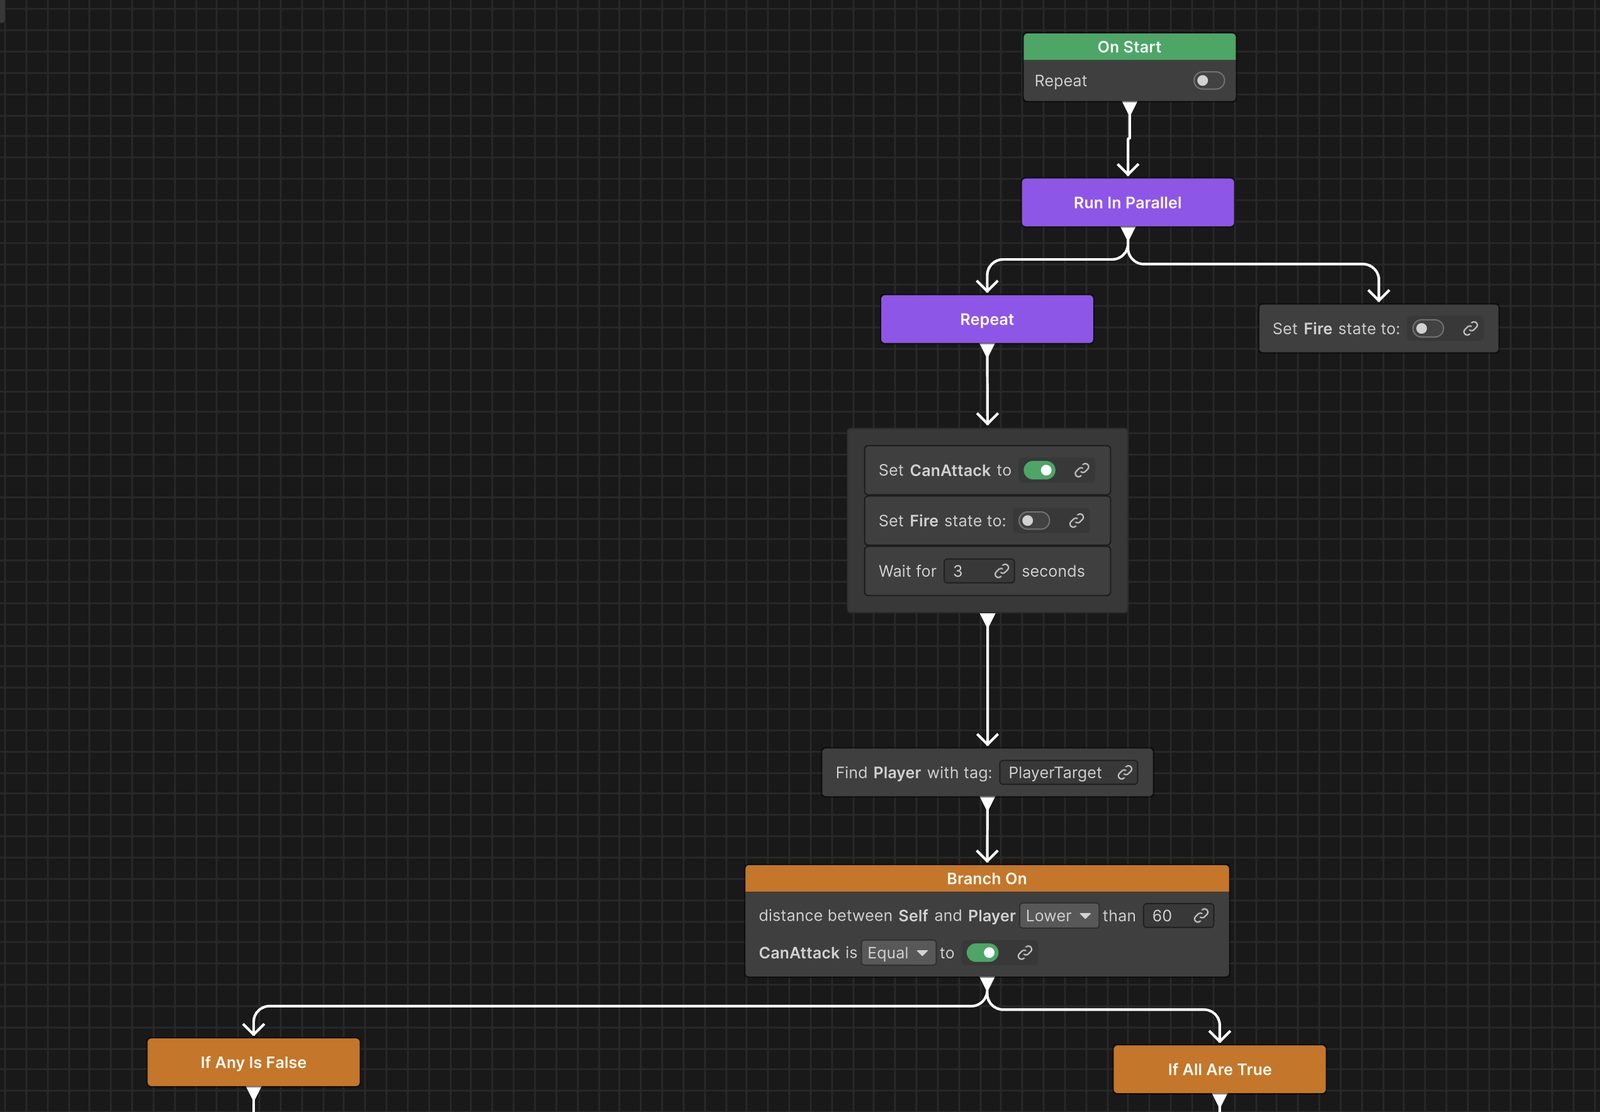
Task: Click the distance between Self and Player text
Action: click(x=886, y=916)
